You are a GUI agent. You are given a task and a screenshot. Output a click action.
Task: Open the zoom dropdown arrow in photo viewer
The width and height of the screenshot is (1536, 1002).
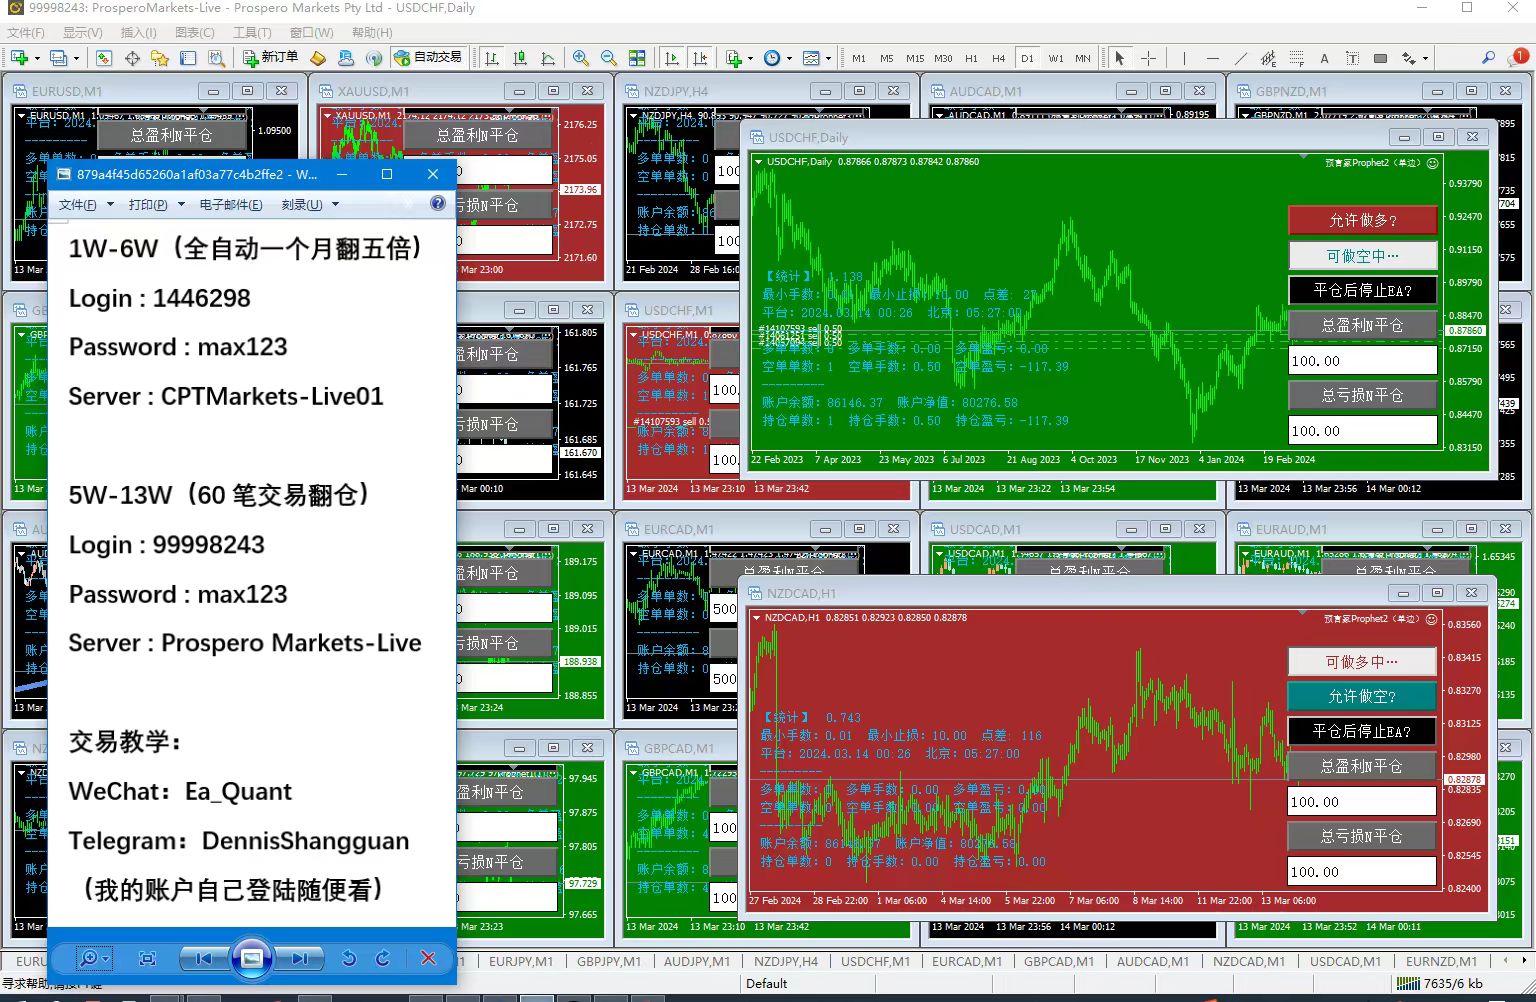pos(105,958)
